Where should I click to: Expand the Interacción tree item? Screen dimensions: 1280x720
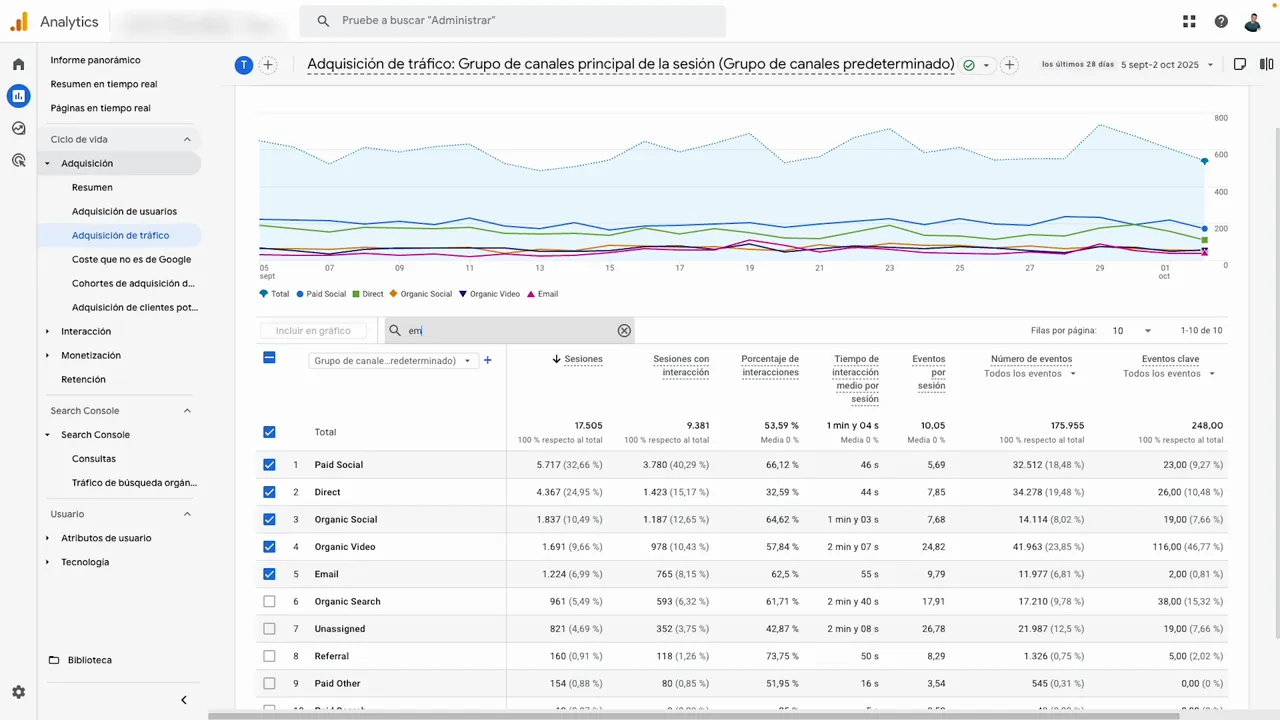pos(47,332)
